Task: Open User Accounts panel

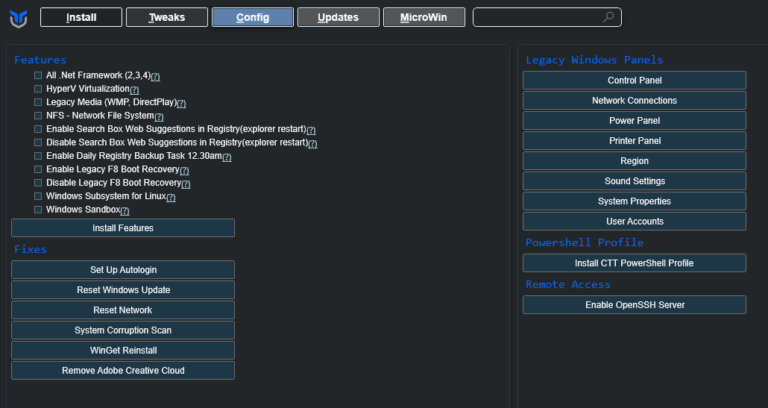Action: 634,221
